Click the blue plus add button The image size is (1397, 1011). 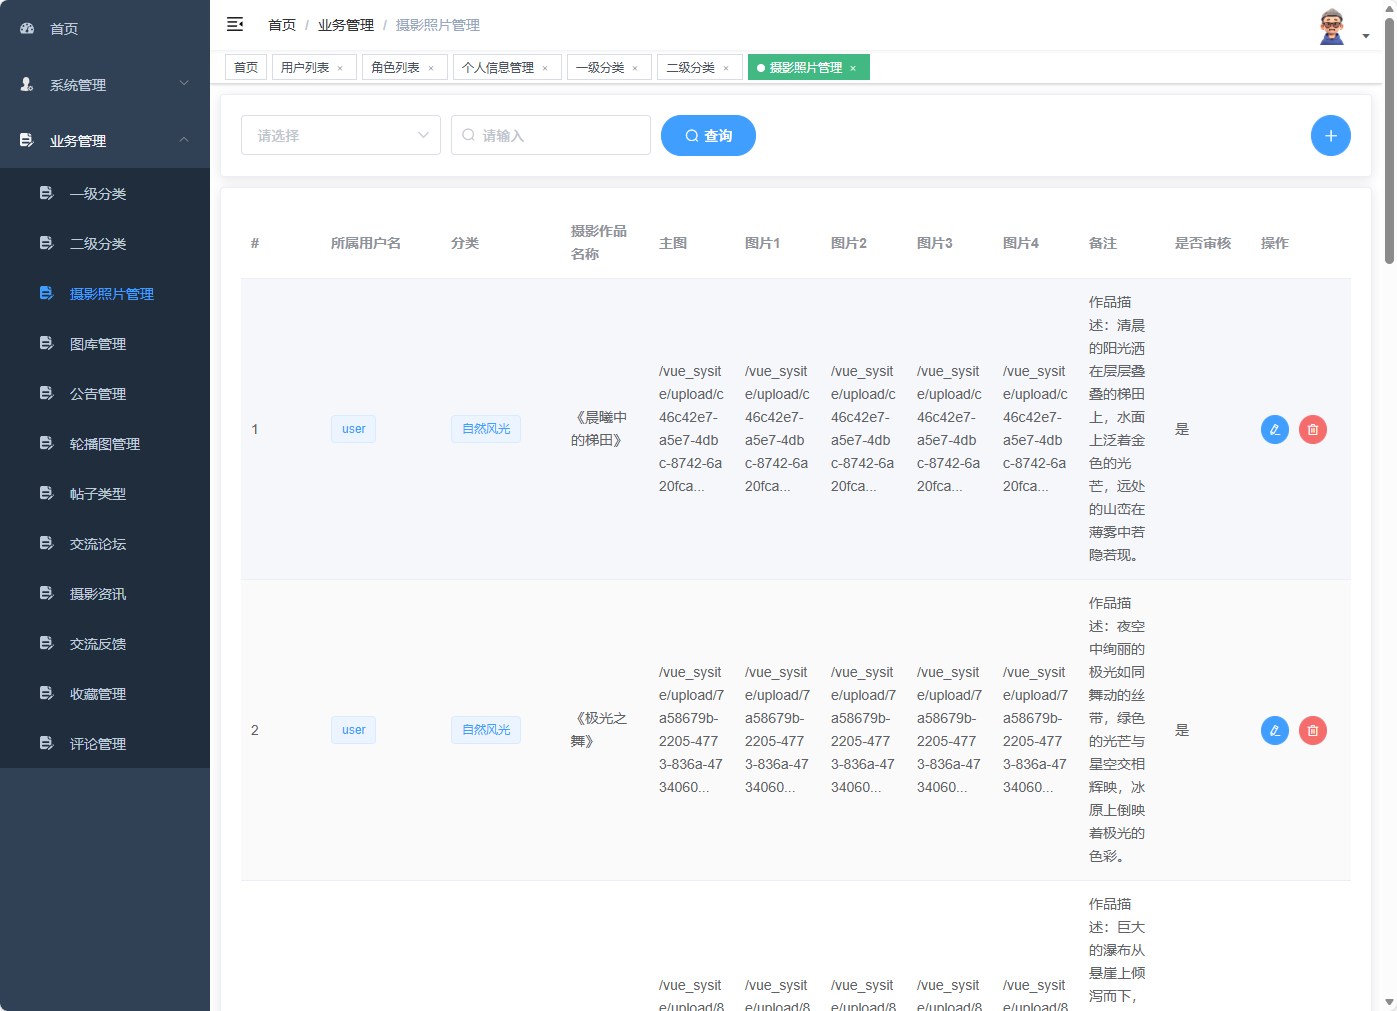pyautogui.click(x=1330, y=136)
